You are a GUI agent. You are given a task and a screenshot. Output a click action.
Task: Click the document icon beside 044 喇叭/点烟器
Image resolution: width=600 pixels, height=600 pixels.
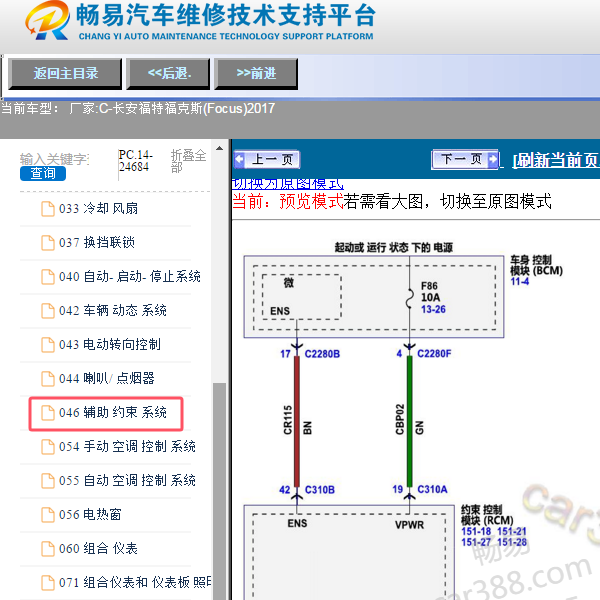pos(48,379)
